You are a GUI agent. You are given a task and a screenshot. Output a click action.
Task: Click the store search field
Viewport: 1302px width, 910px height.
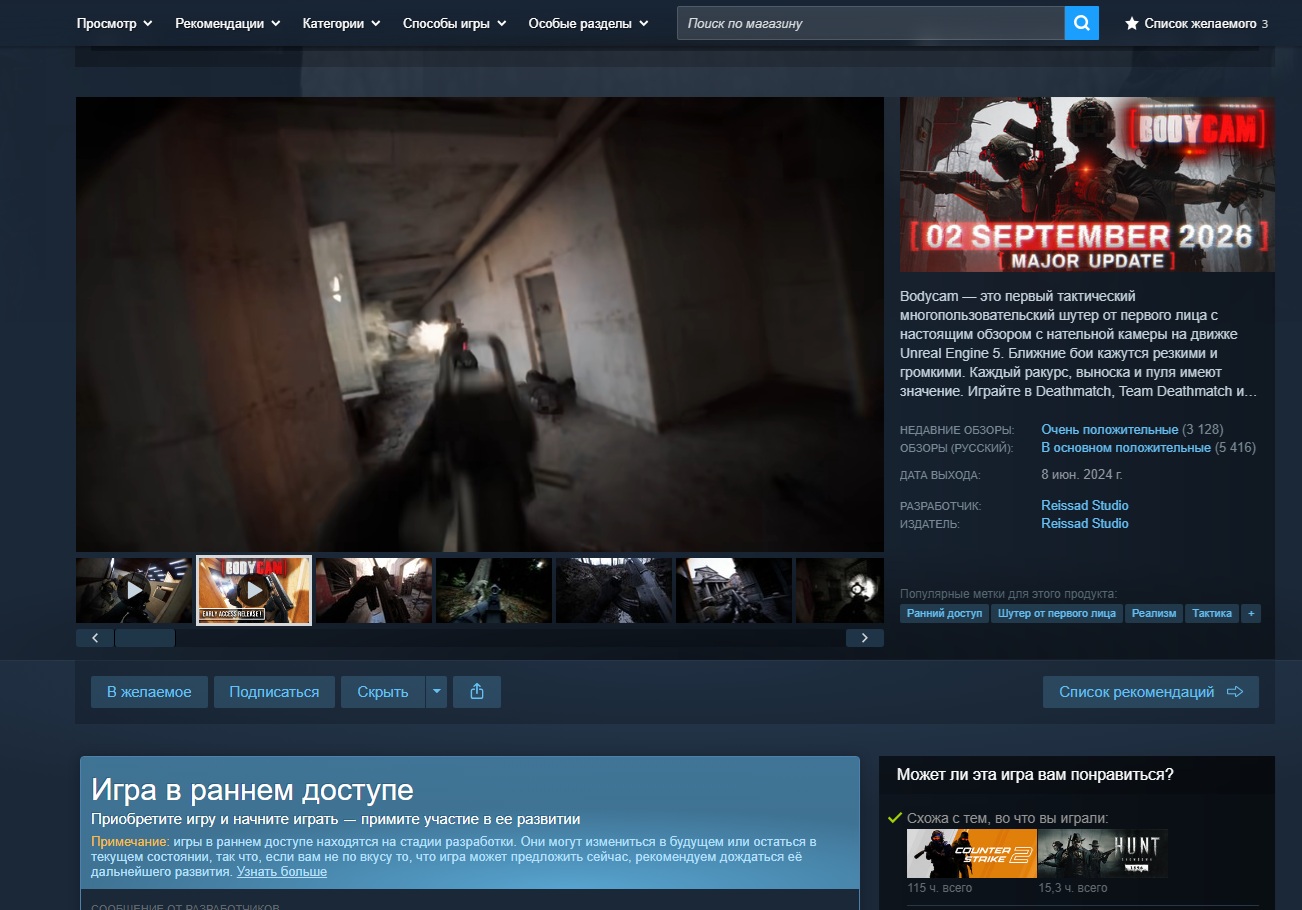(870, 23)
